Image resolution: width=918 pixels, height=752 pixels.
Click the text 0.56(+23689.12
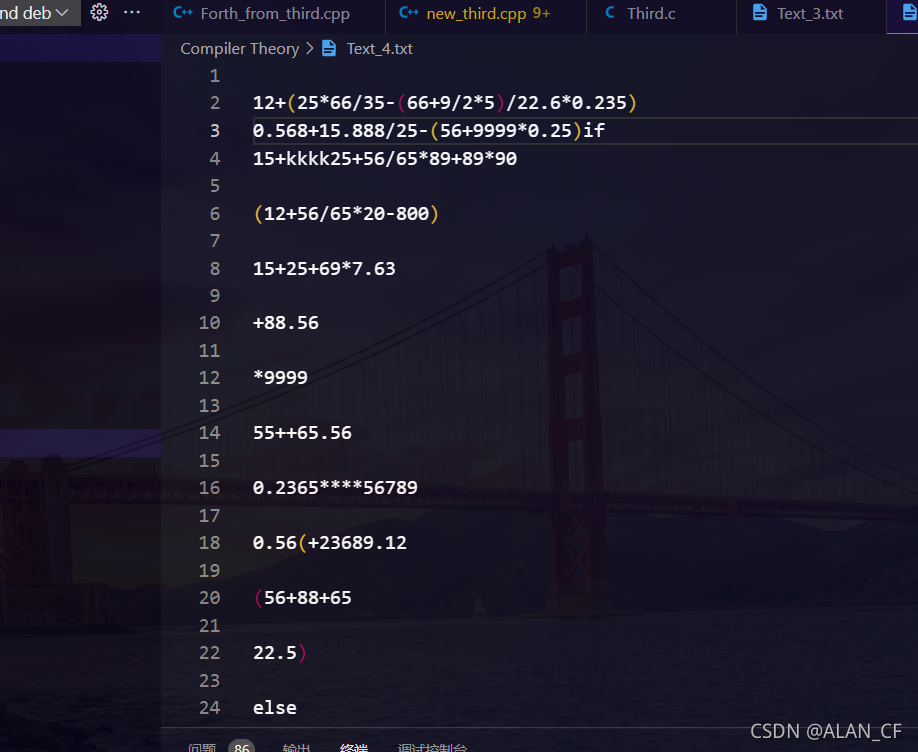(330, 543)
